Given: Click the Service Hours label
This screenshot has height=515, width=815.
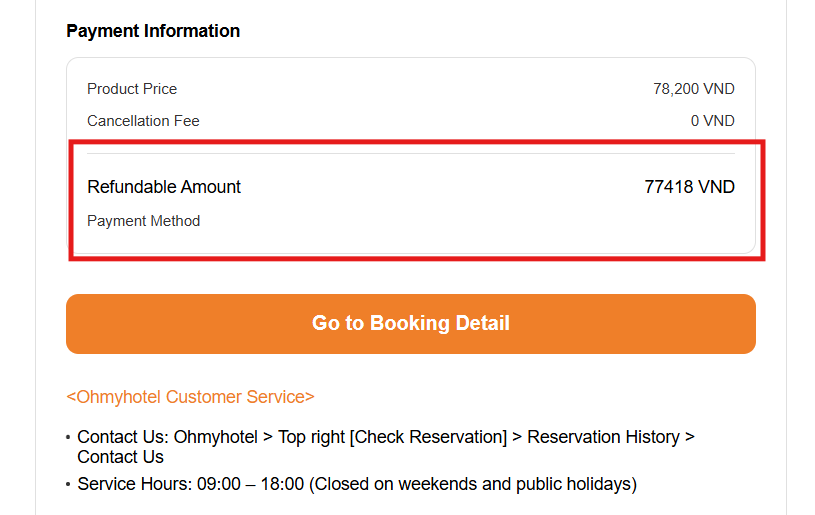Looking at the screenshot, I should click(x=135, y=484).
